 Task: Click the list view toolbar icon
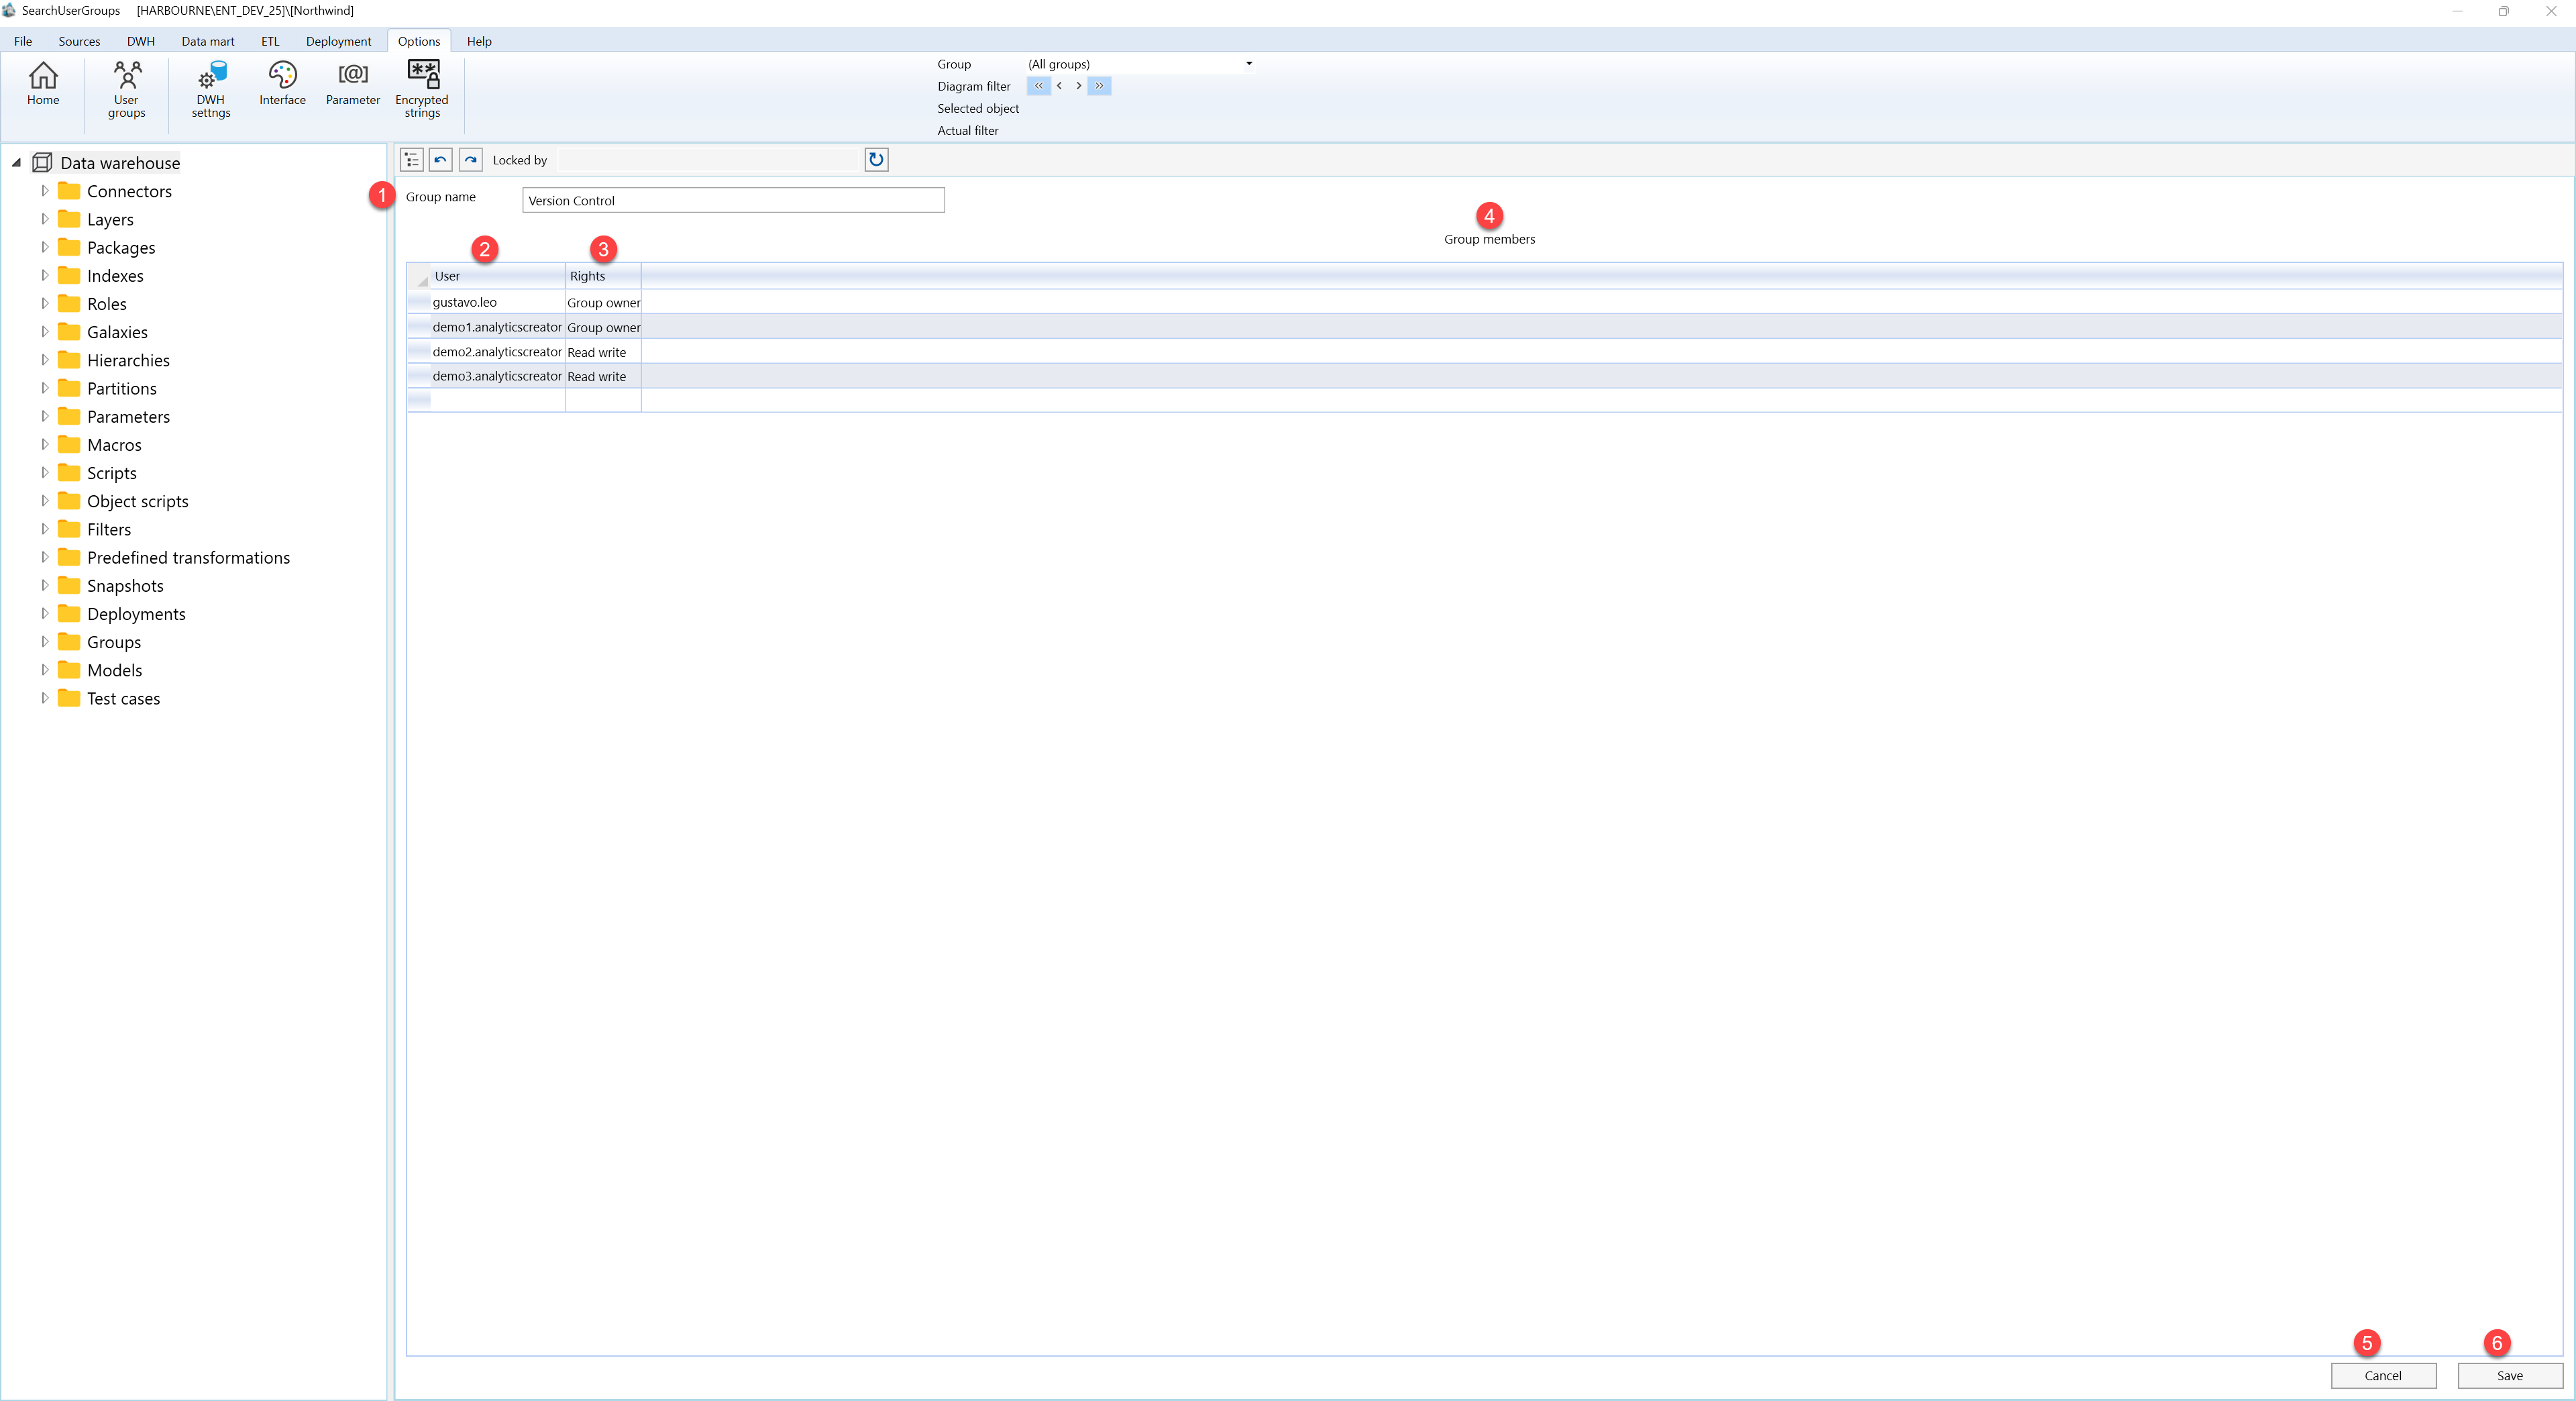[412, 160]
